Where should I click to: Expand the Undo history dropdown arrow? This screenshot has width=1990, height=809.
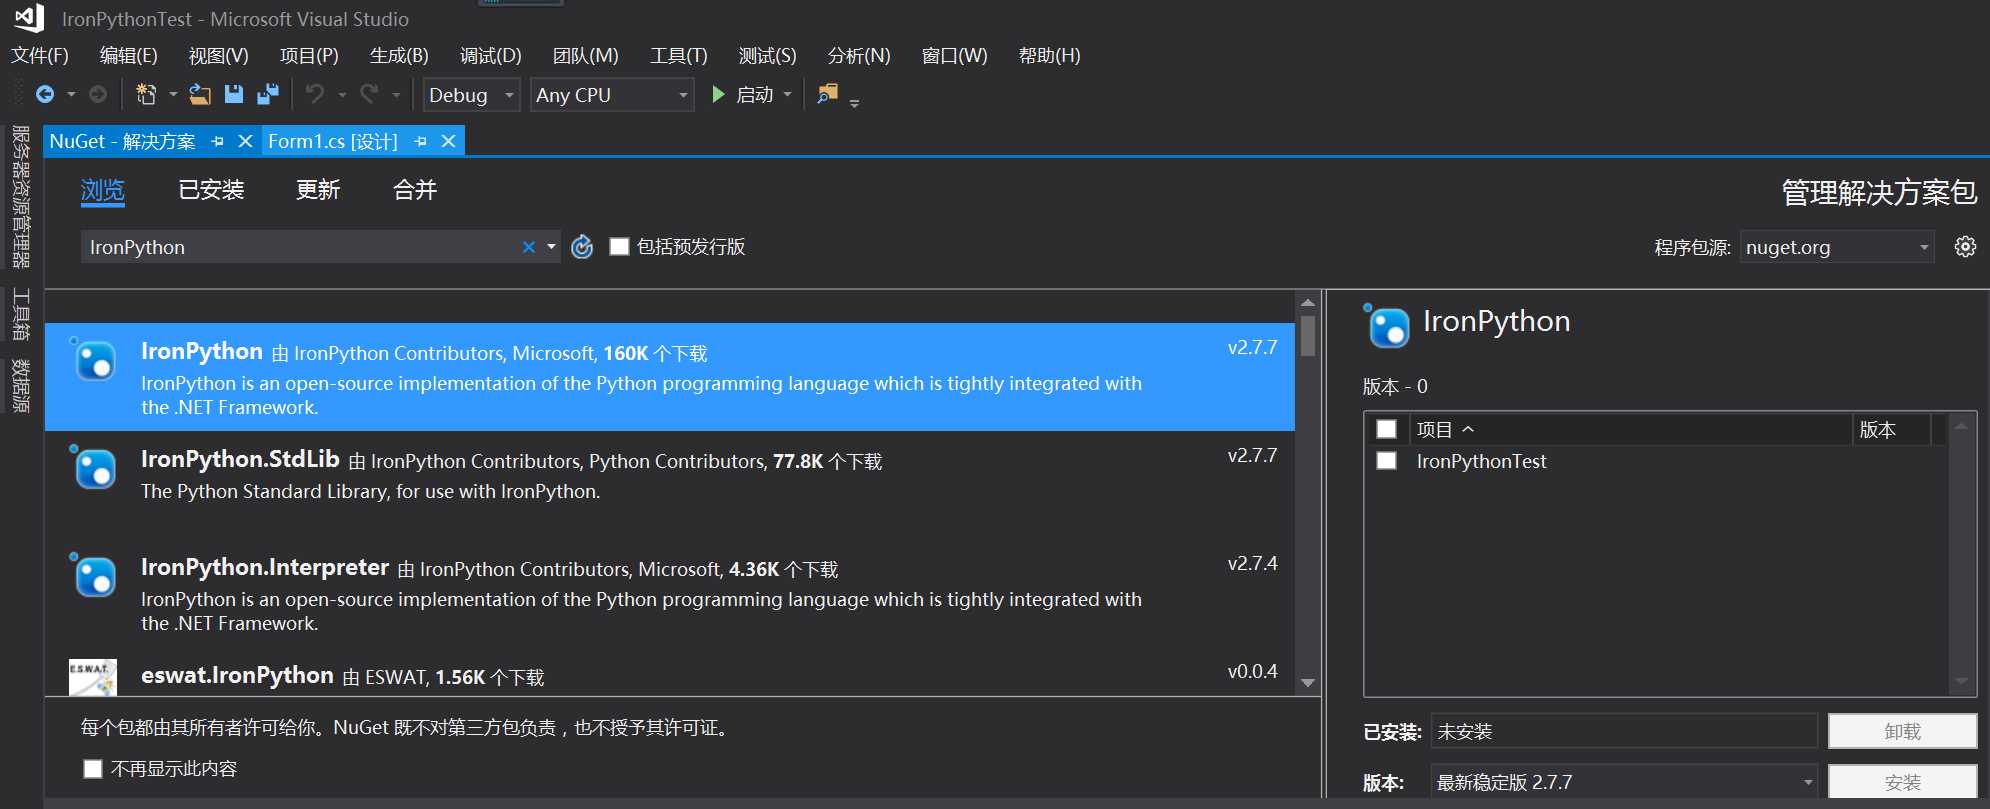pyautogui.click(x=342, y=95)
